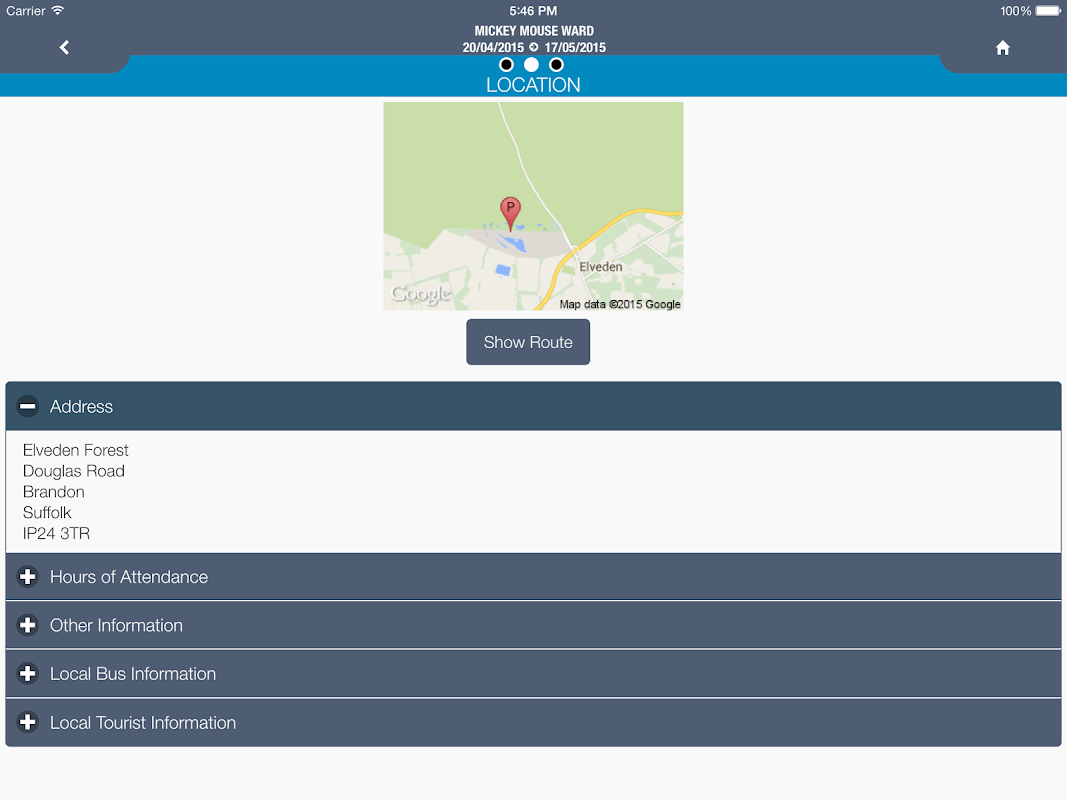Tap the 20/04/2015 start date

493,48
